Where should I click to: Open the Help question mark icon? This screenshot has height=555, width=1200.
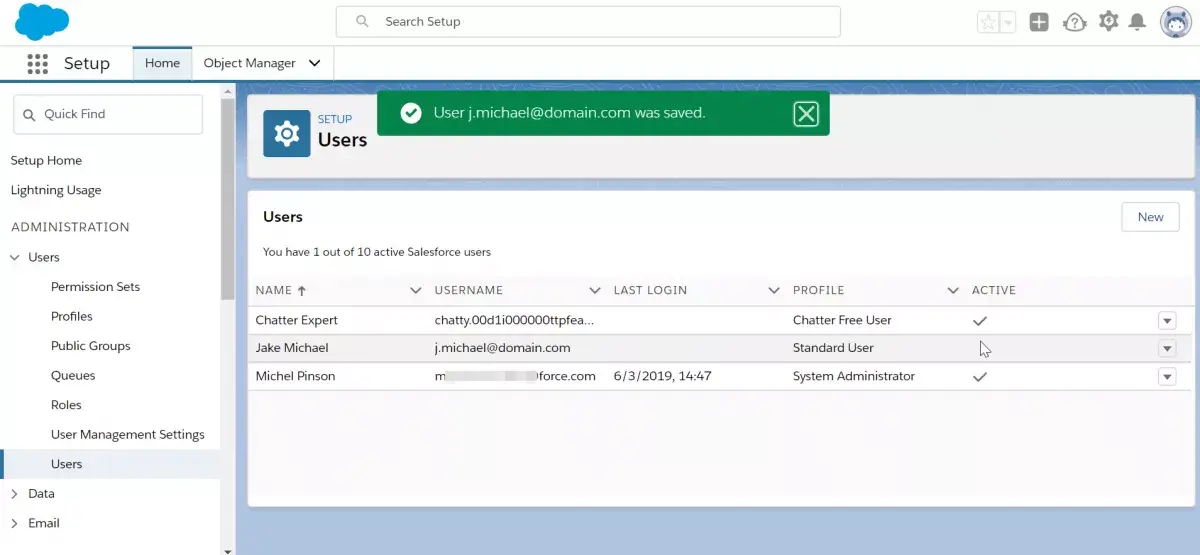1074,22
